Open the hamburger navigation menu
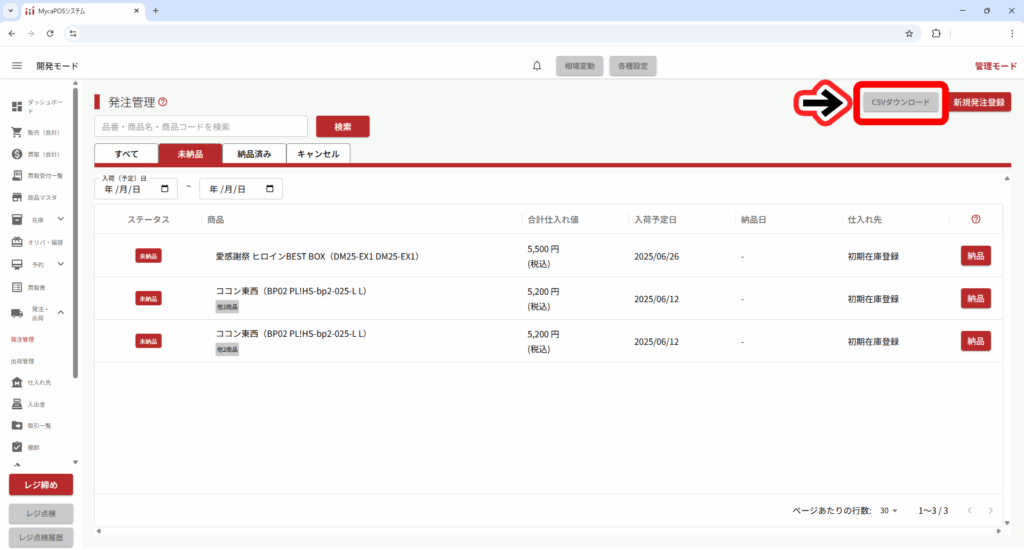The height and width of the screenshot is (550, 1024). click(17, 66)
